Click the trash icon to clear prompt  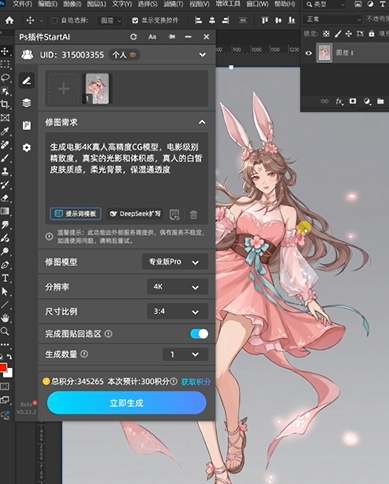coord(193,215)
